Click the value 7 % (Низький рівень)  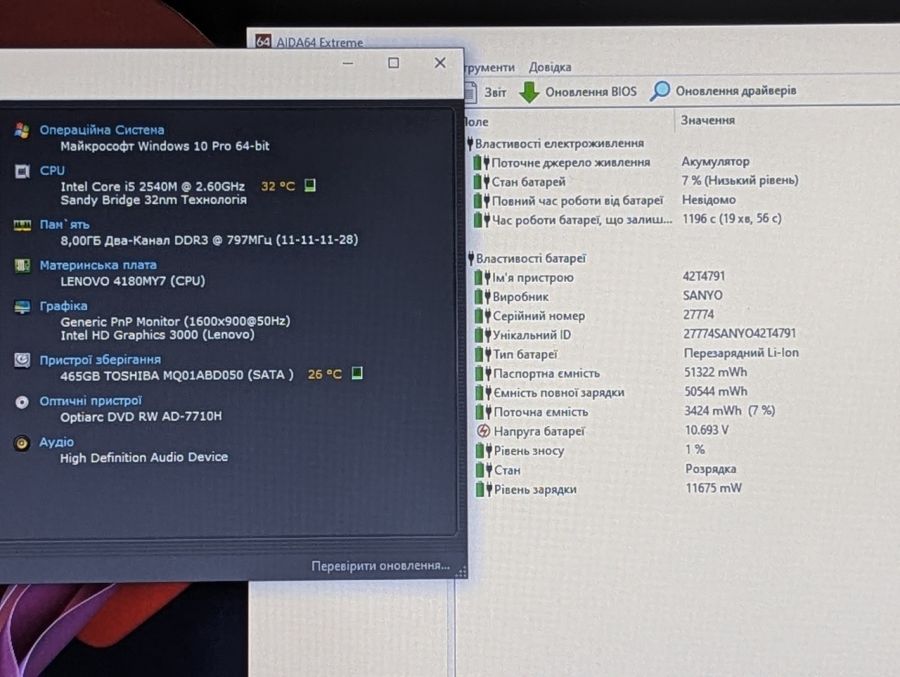tap(740, 180)
